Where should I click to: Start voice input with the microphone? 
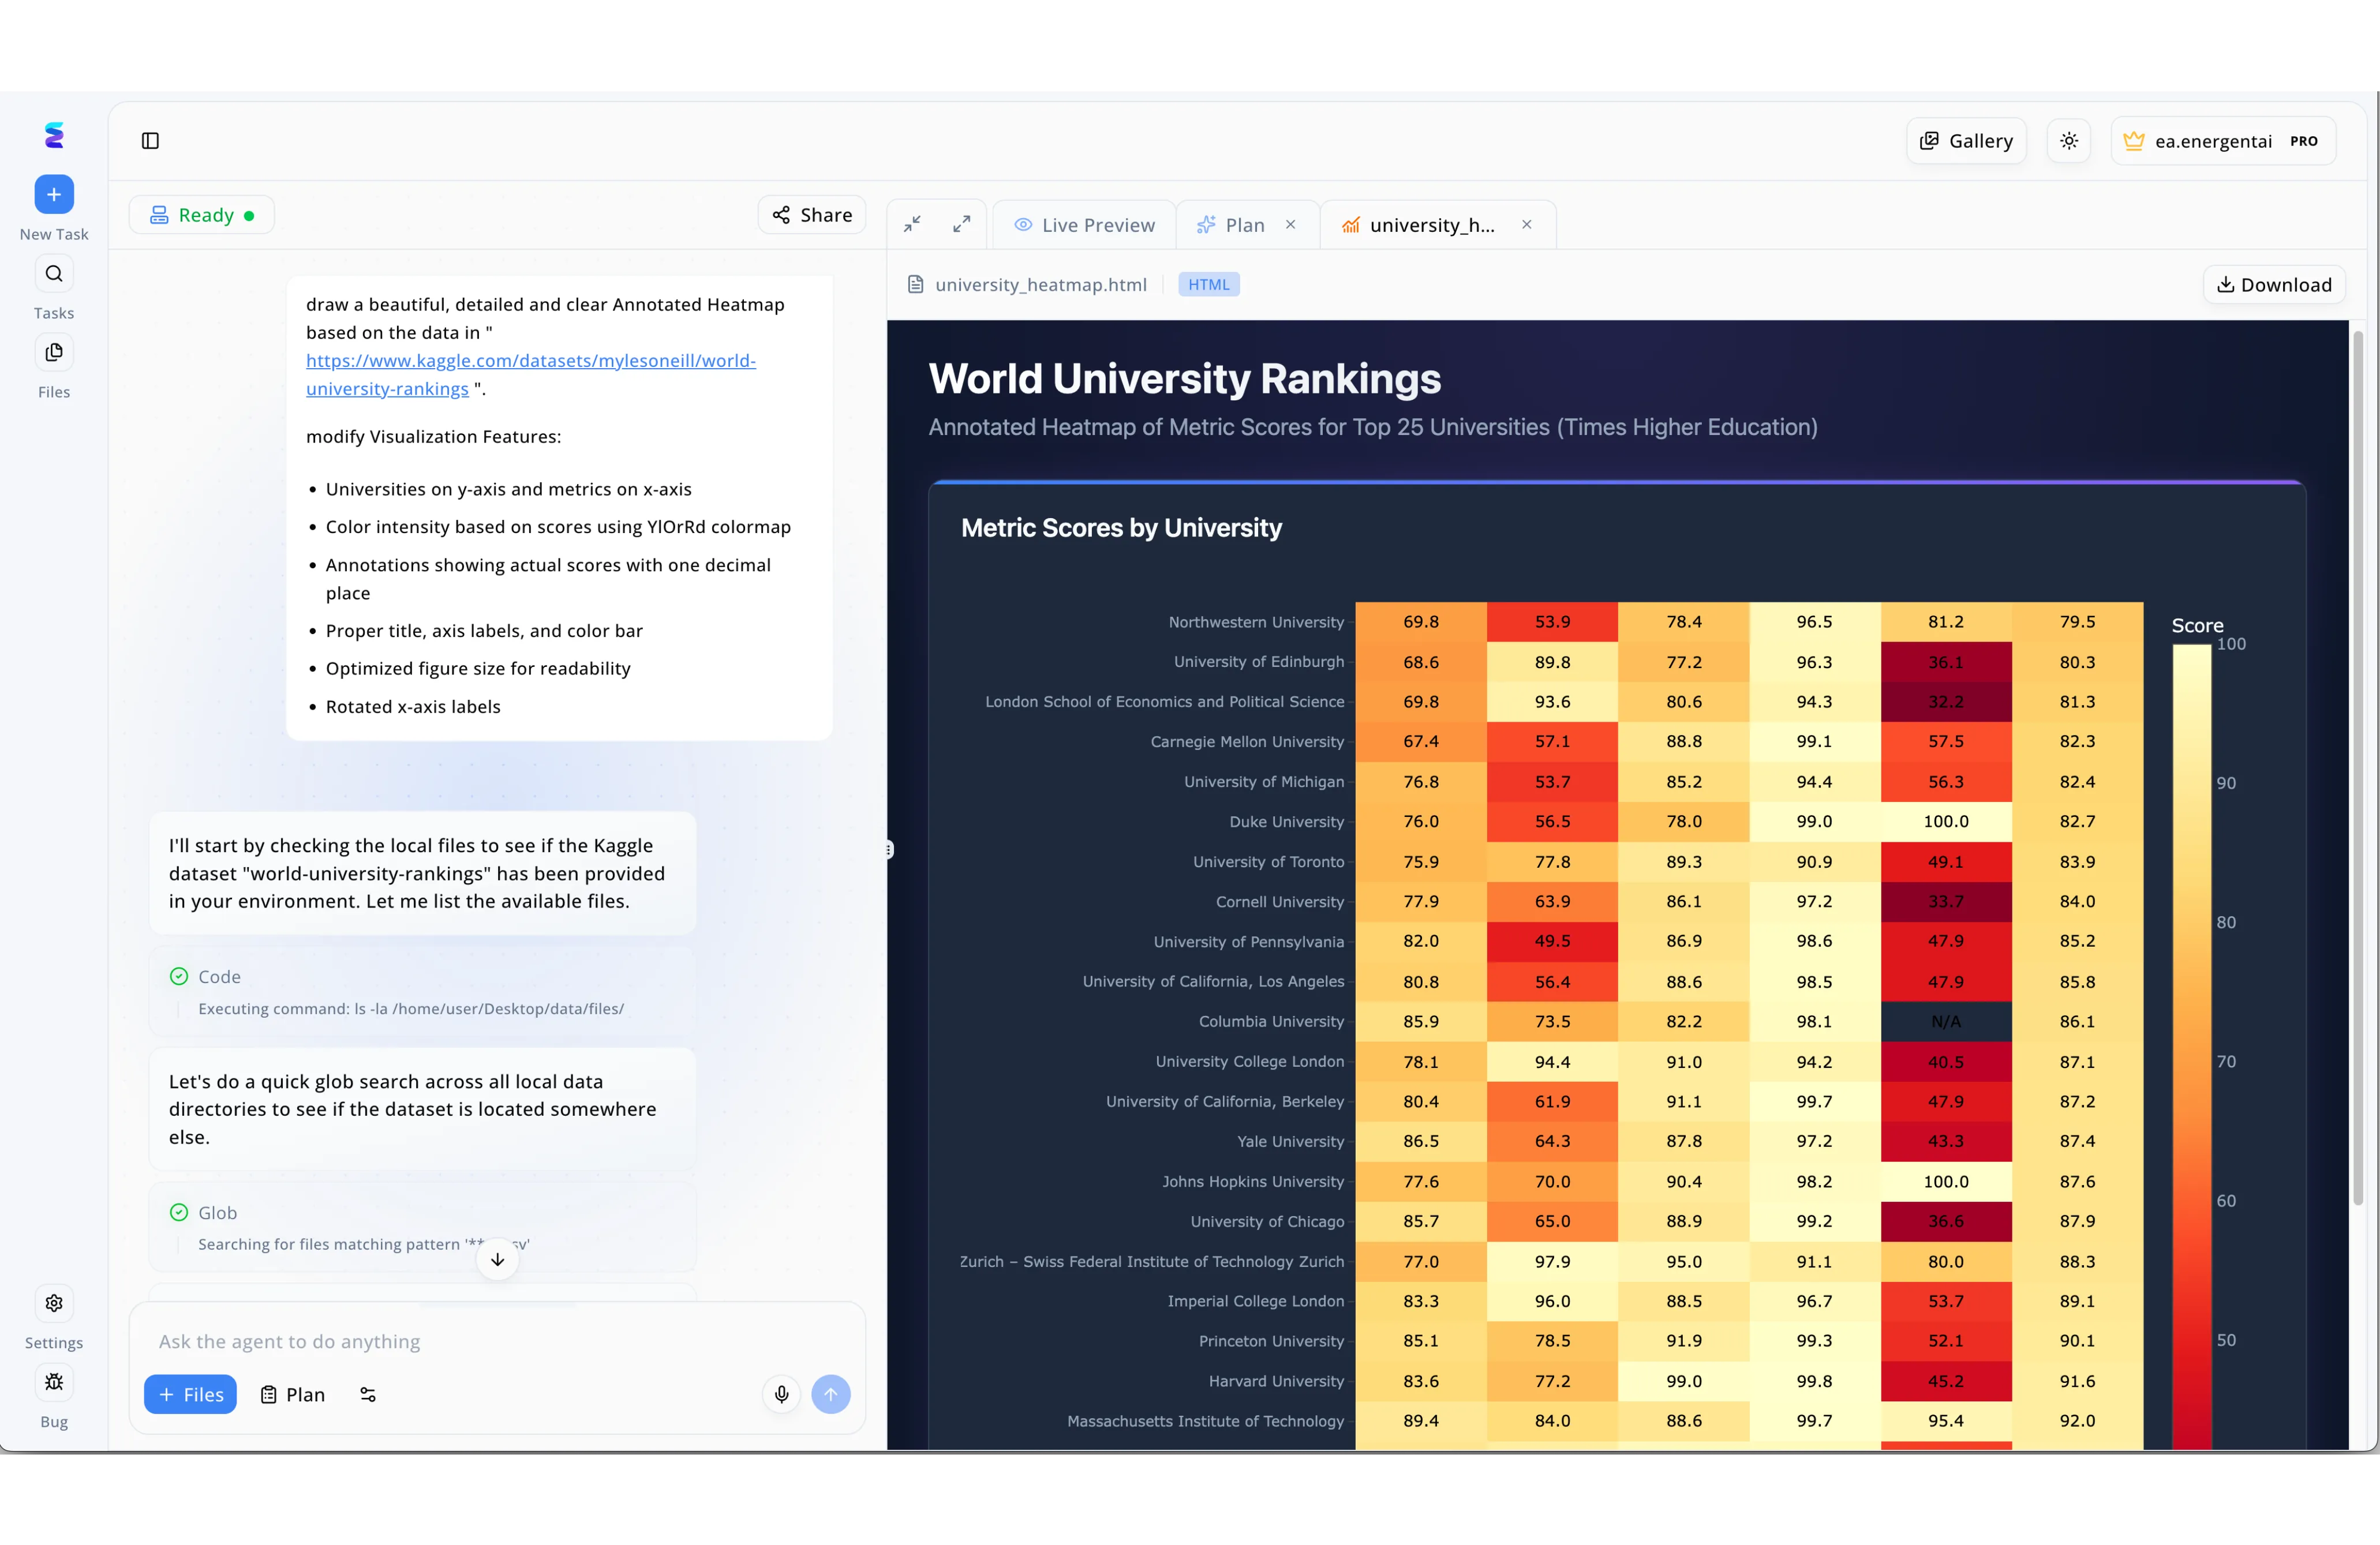781,1393
